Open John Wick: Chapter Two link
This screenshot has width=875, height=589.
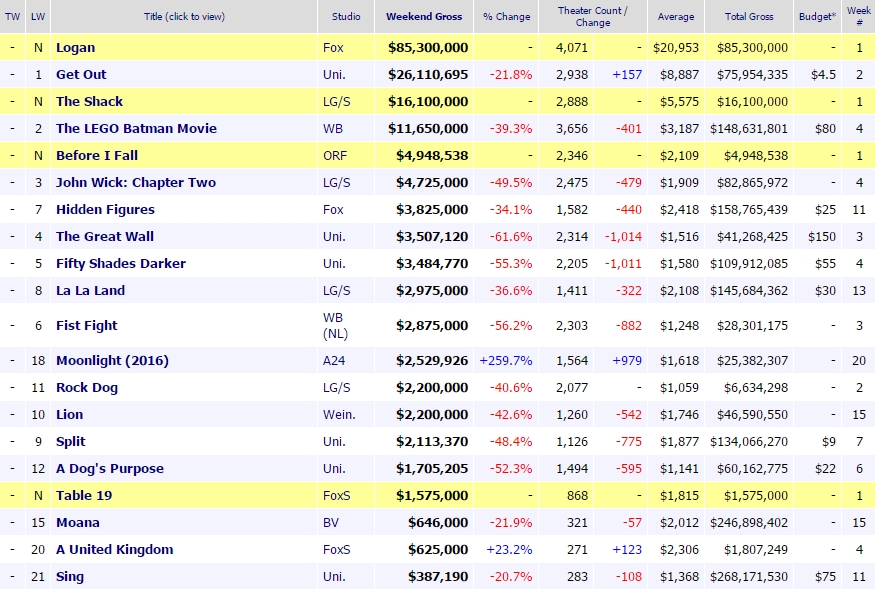click(x=136, y=183)
